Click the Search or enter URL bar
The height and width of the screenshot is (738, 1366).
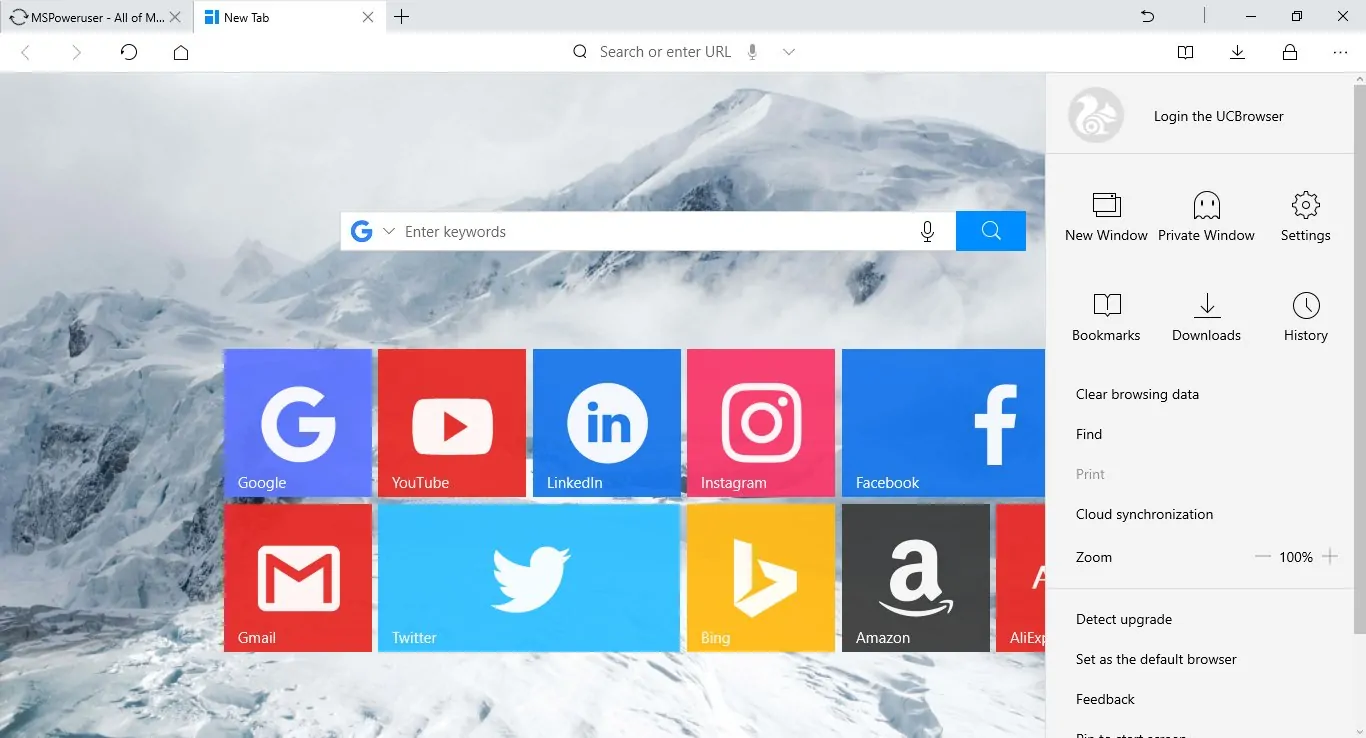point(665,52)
